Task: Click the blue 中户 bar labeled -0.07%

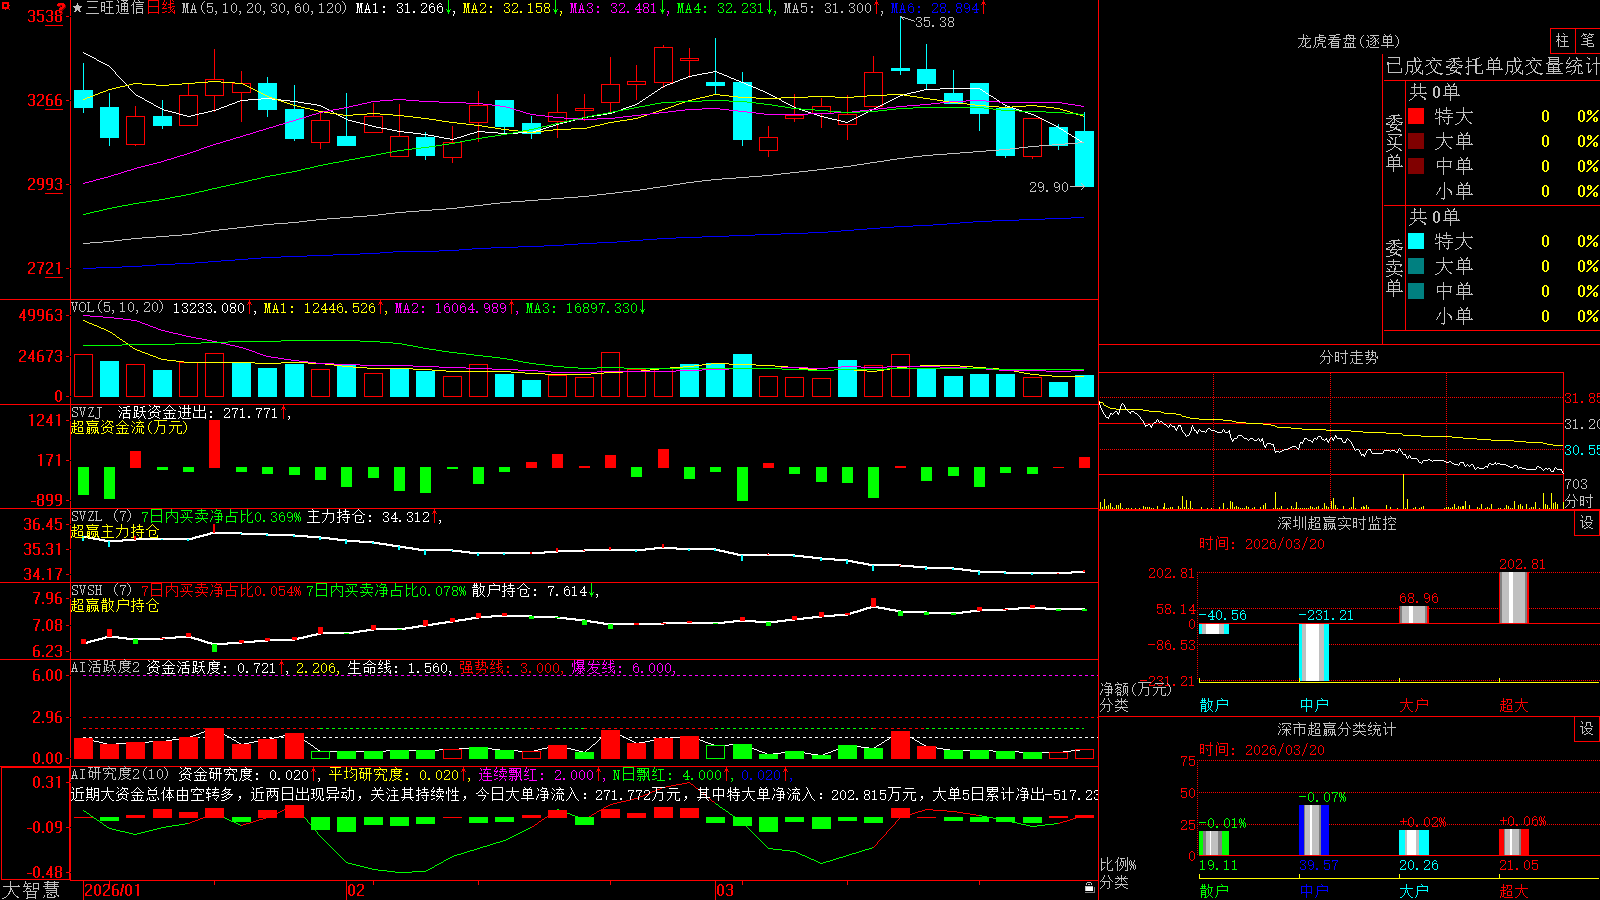Action: [x=1314, y=830]
